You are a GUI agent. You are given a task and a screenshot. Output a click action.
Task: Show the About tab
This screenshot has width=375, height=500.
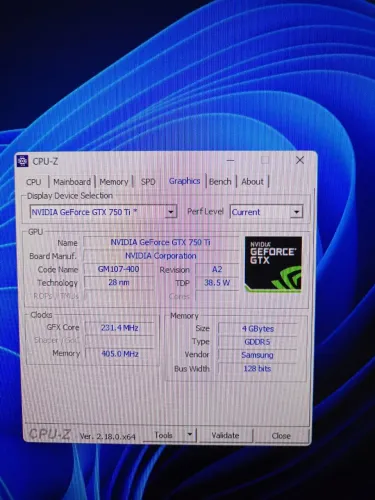point(252,182)
